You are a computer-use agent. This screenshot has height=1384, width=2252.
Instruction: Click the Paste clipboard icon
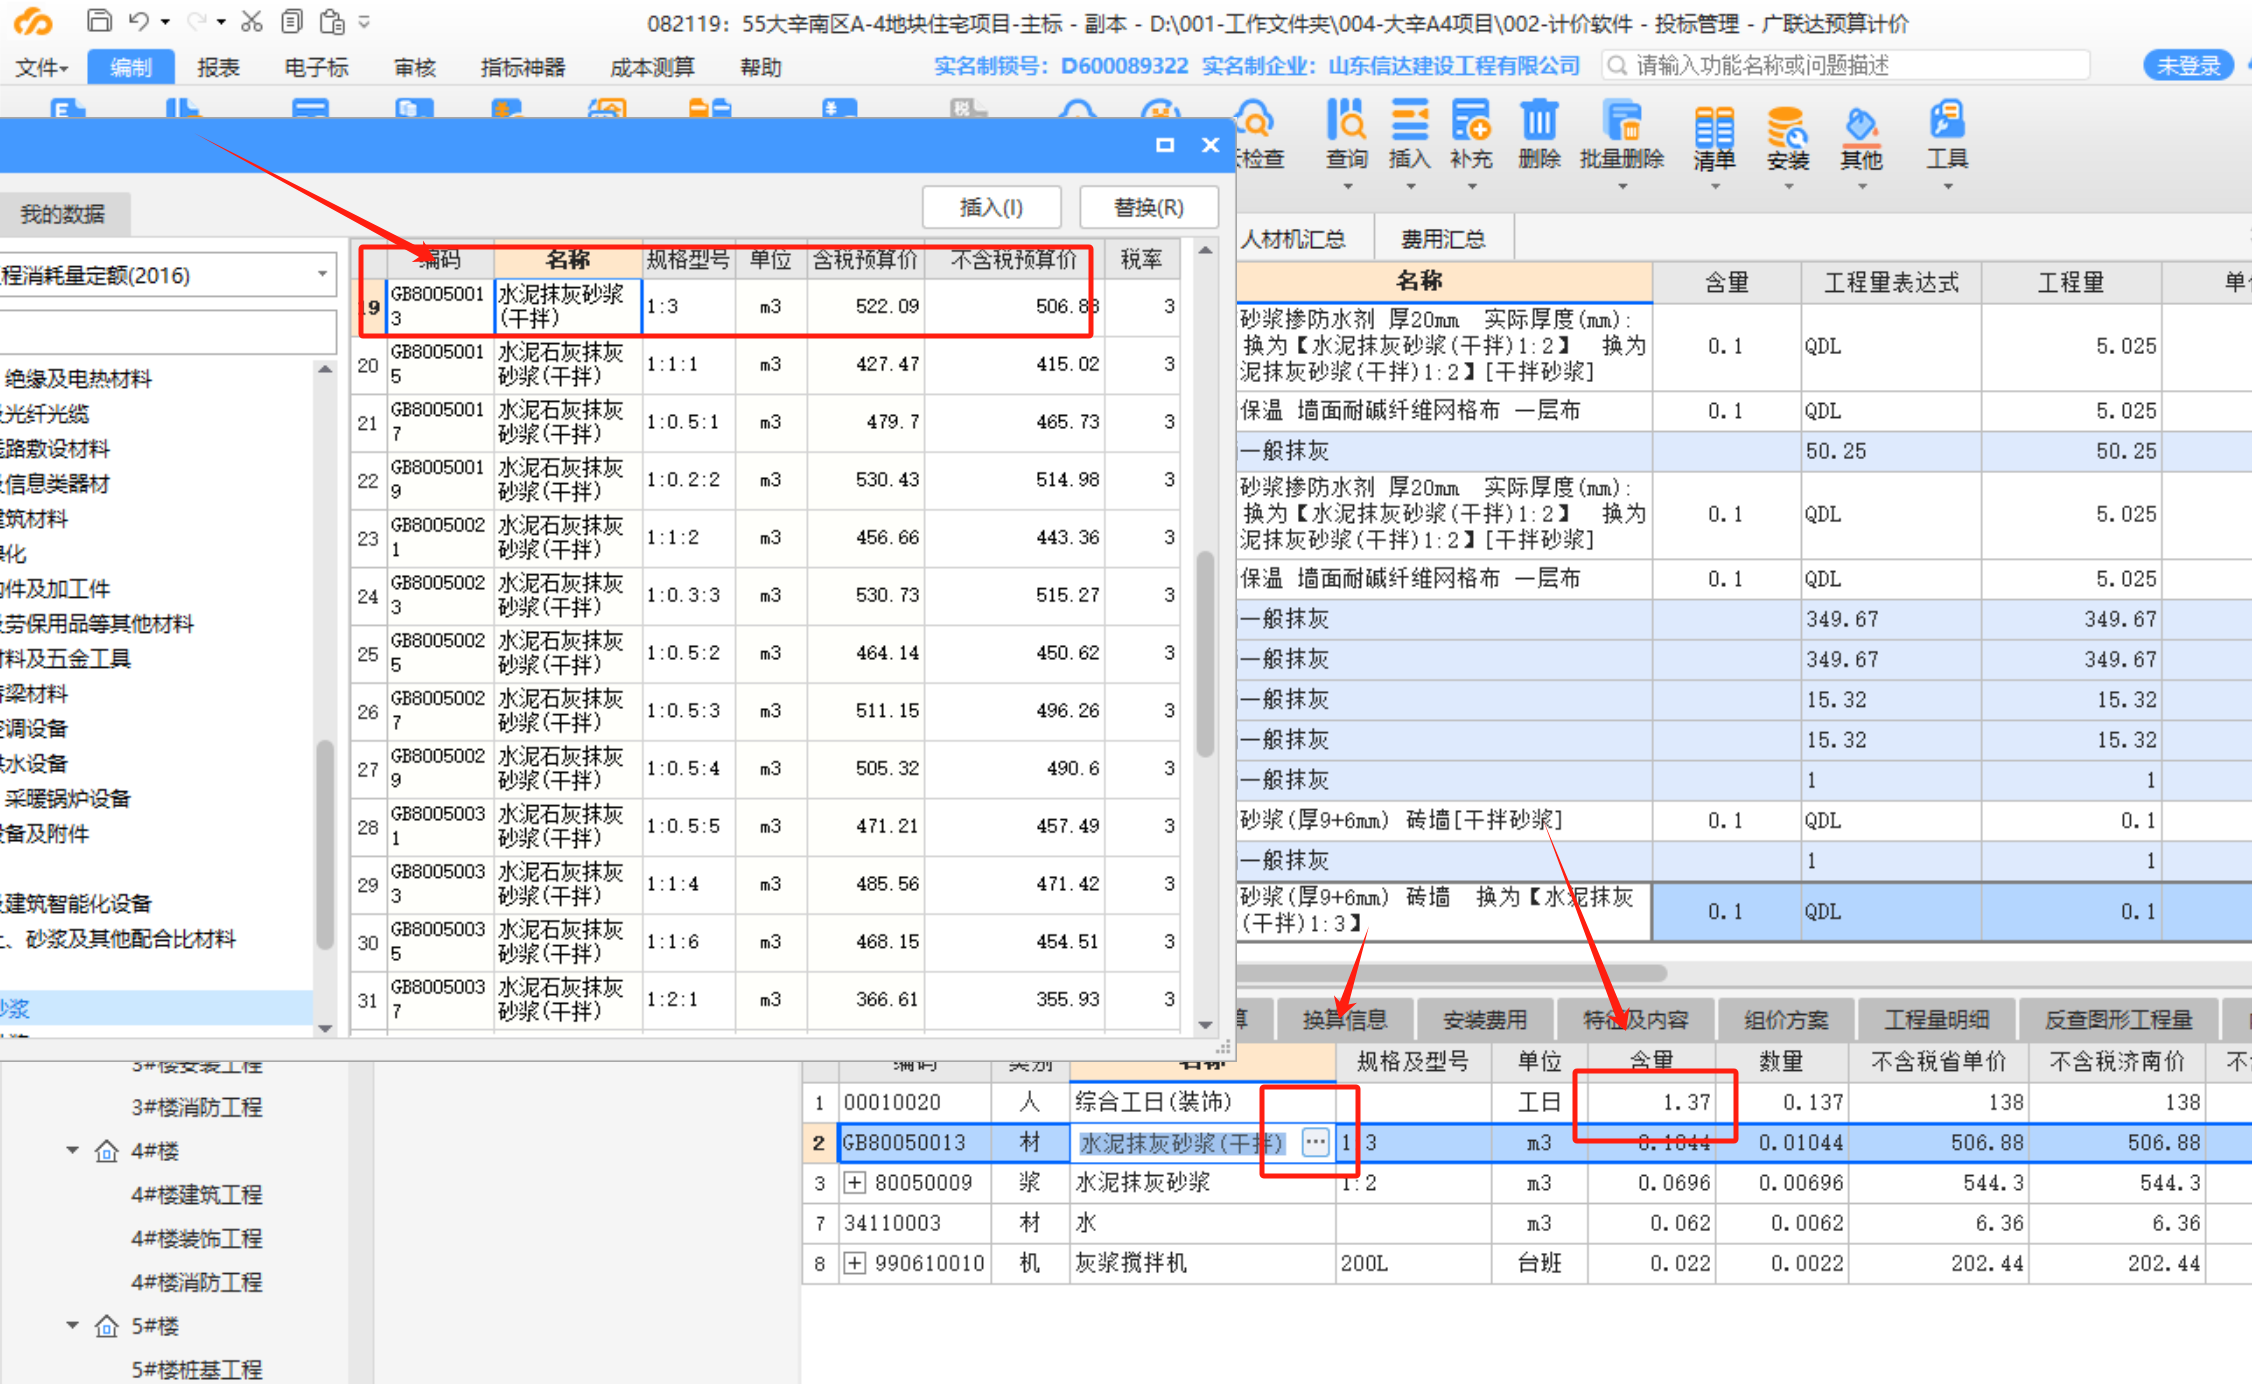[x=332, y=21]
